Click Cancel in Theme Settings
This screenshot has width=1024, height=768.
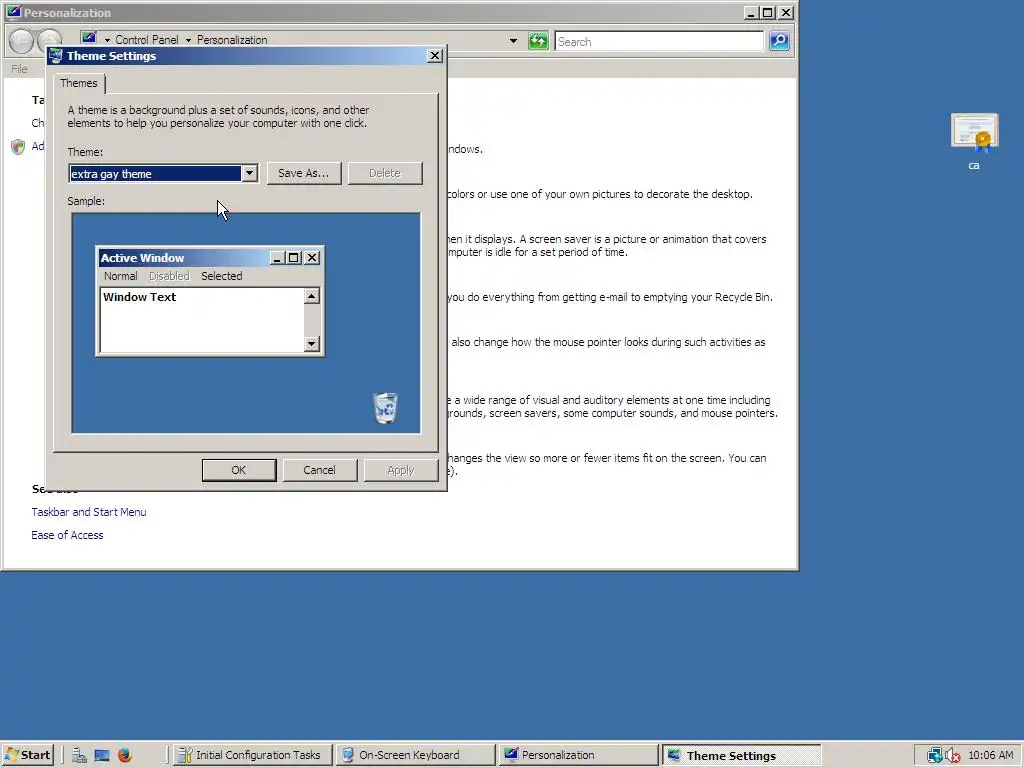pyautogui.click(x=319, y=470)
